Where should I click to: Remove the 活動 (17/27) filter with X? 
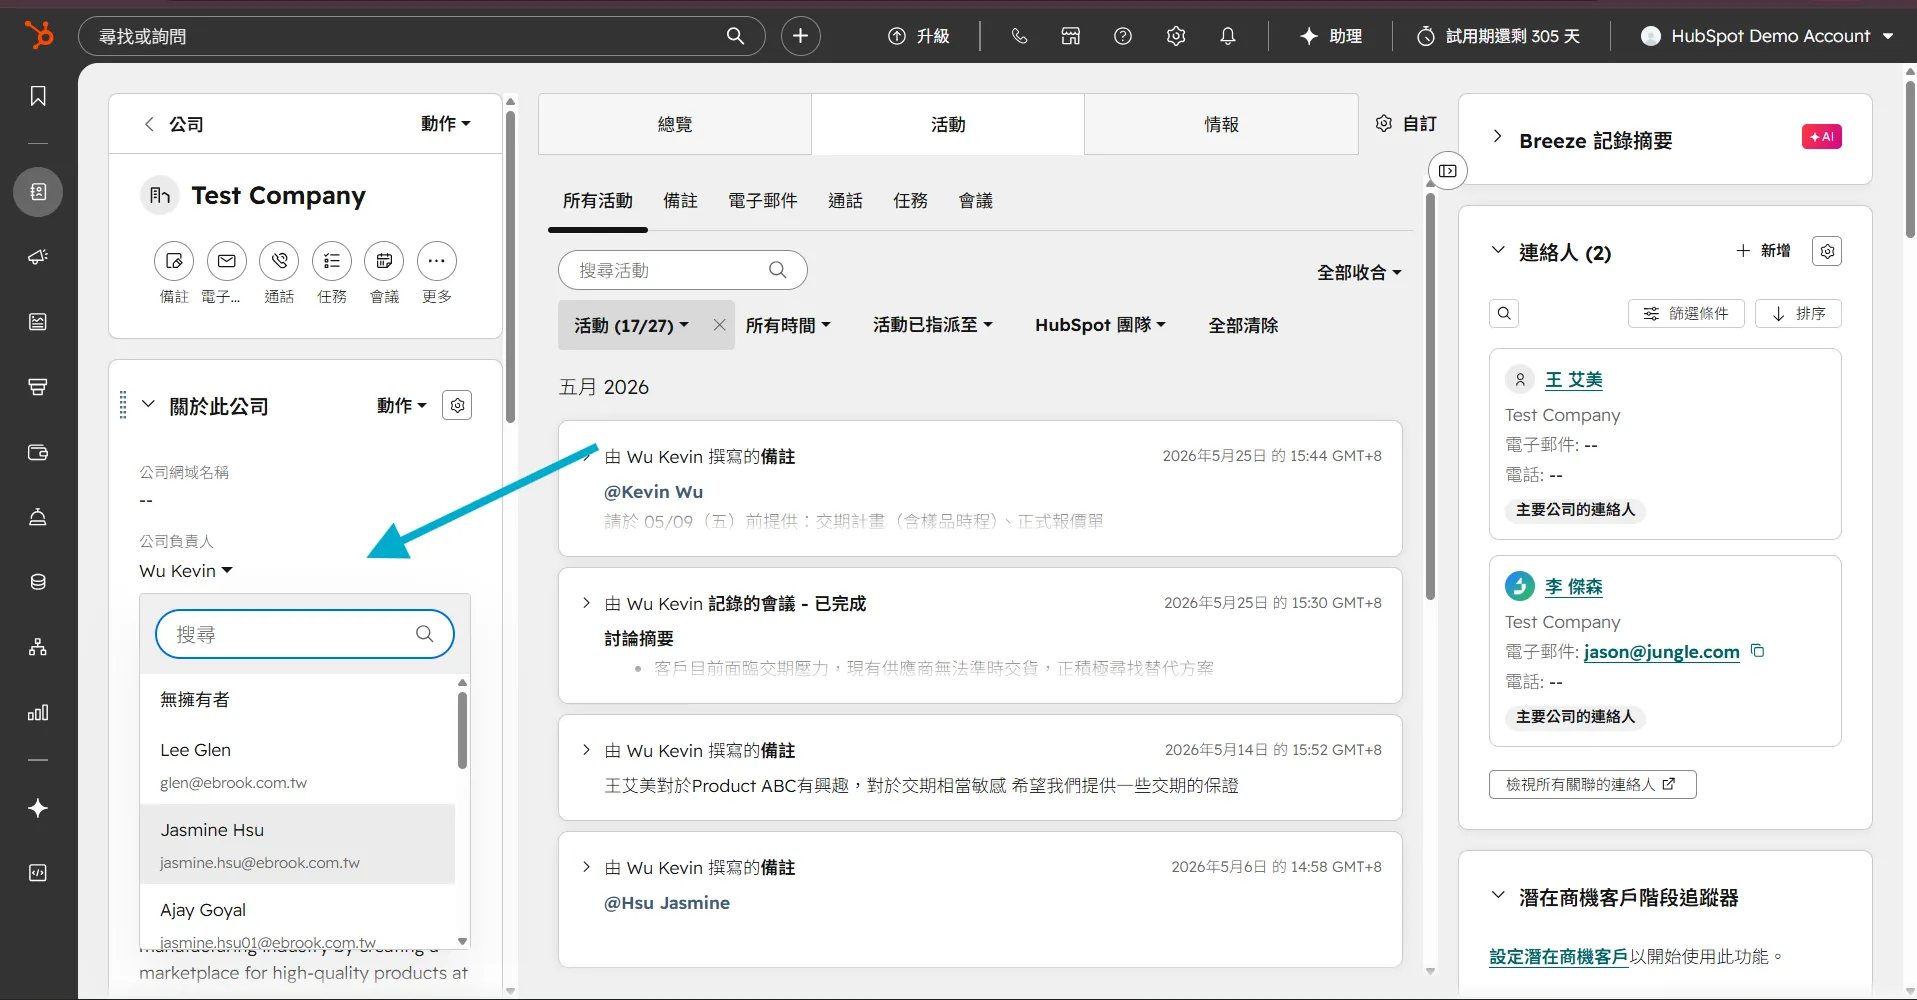click(x=719, y=325)
